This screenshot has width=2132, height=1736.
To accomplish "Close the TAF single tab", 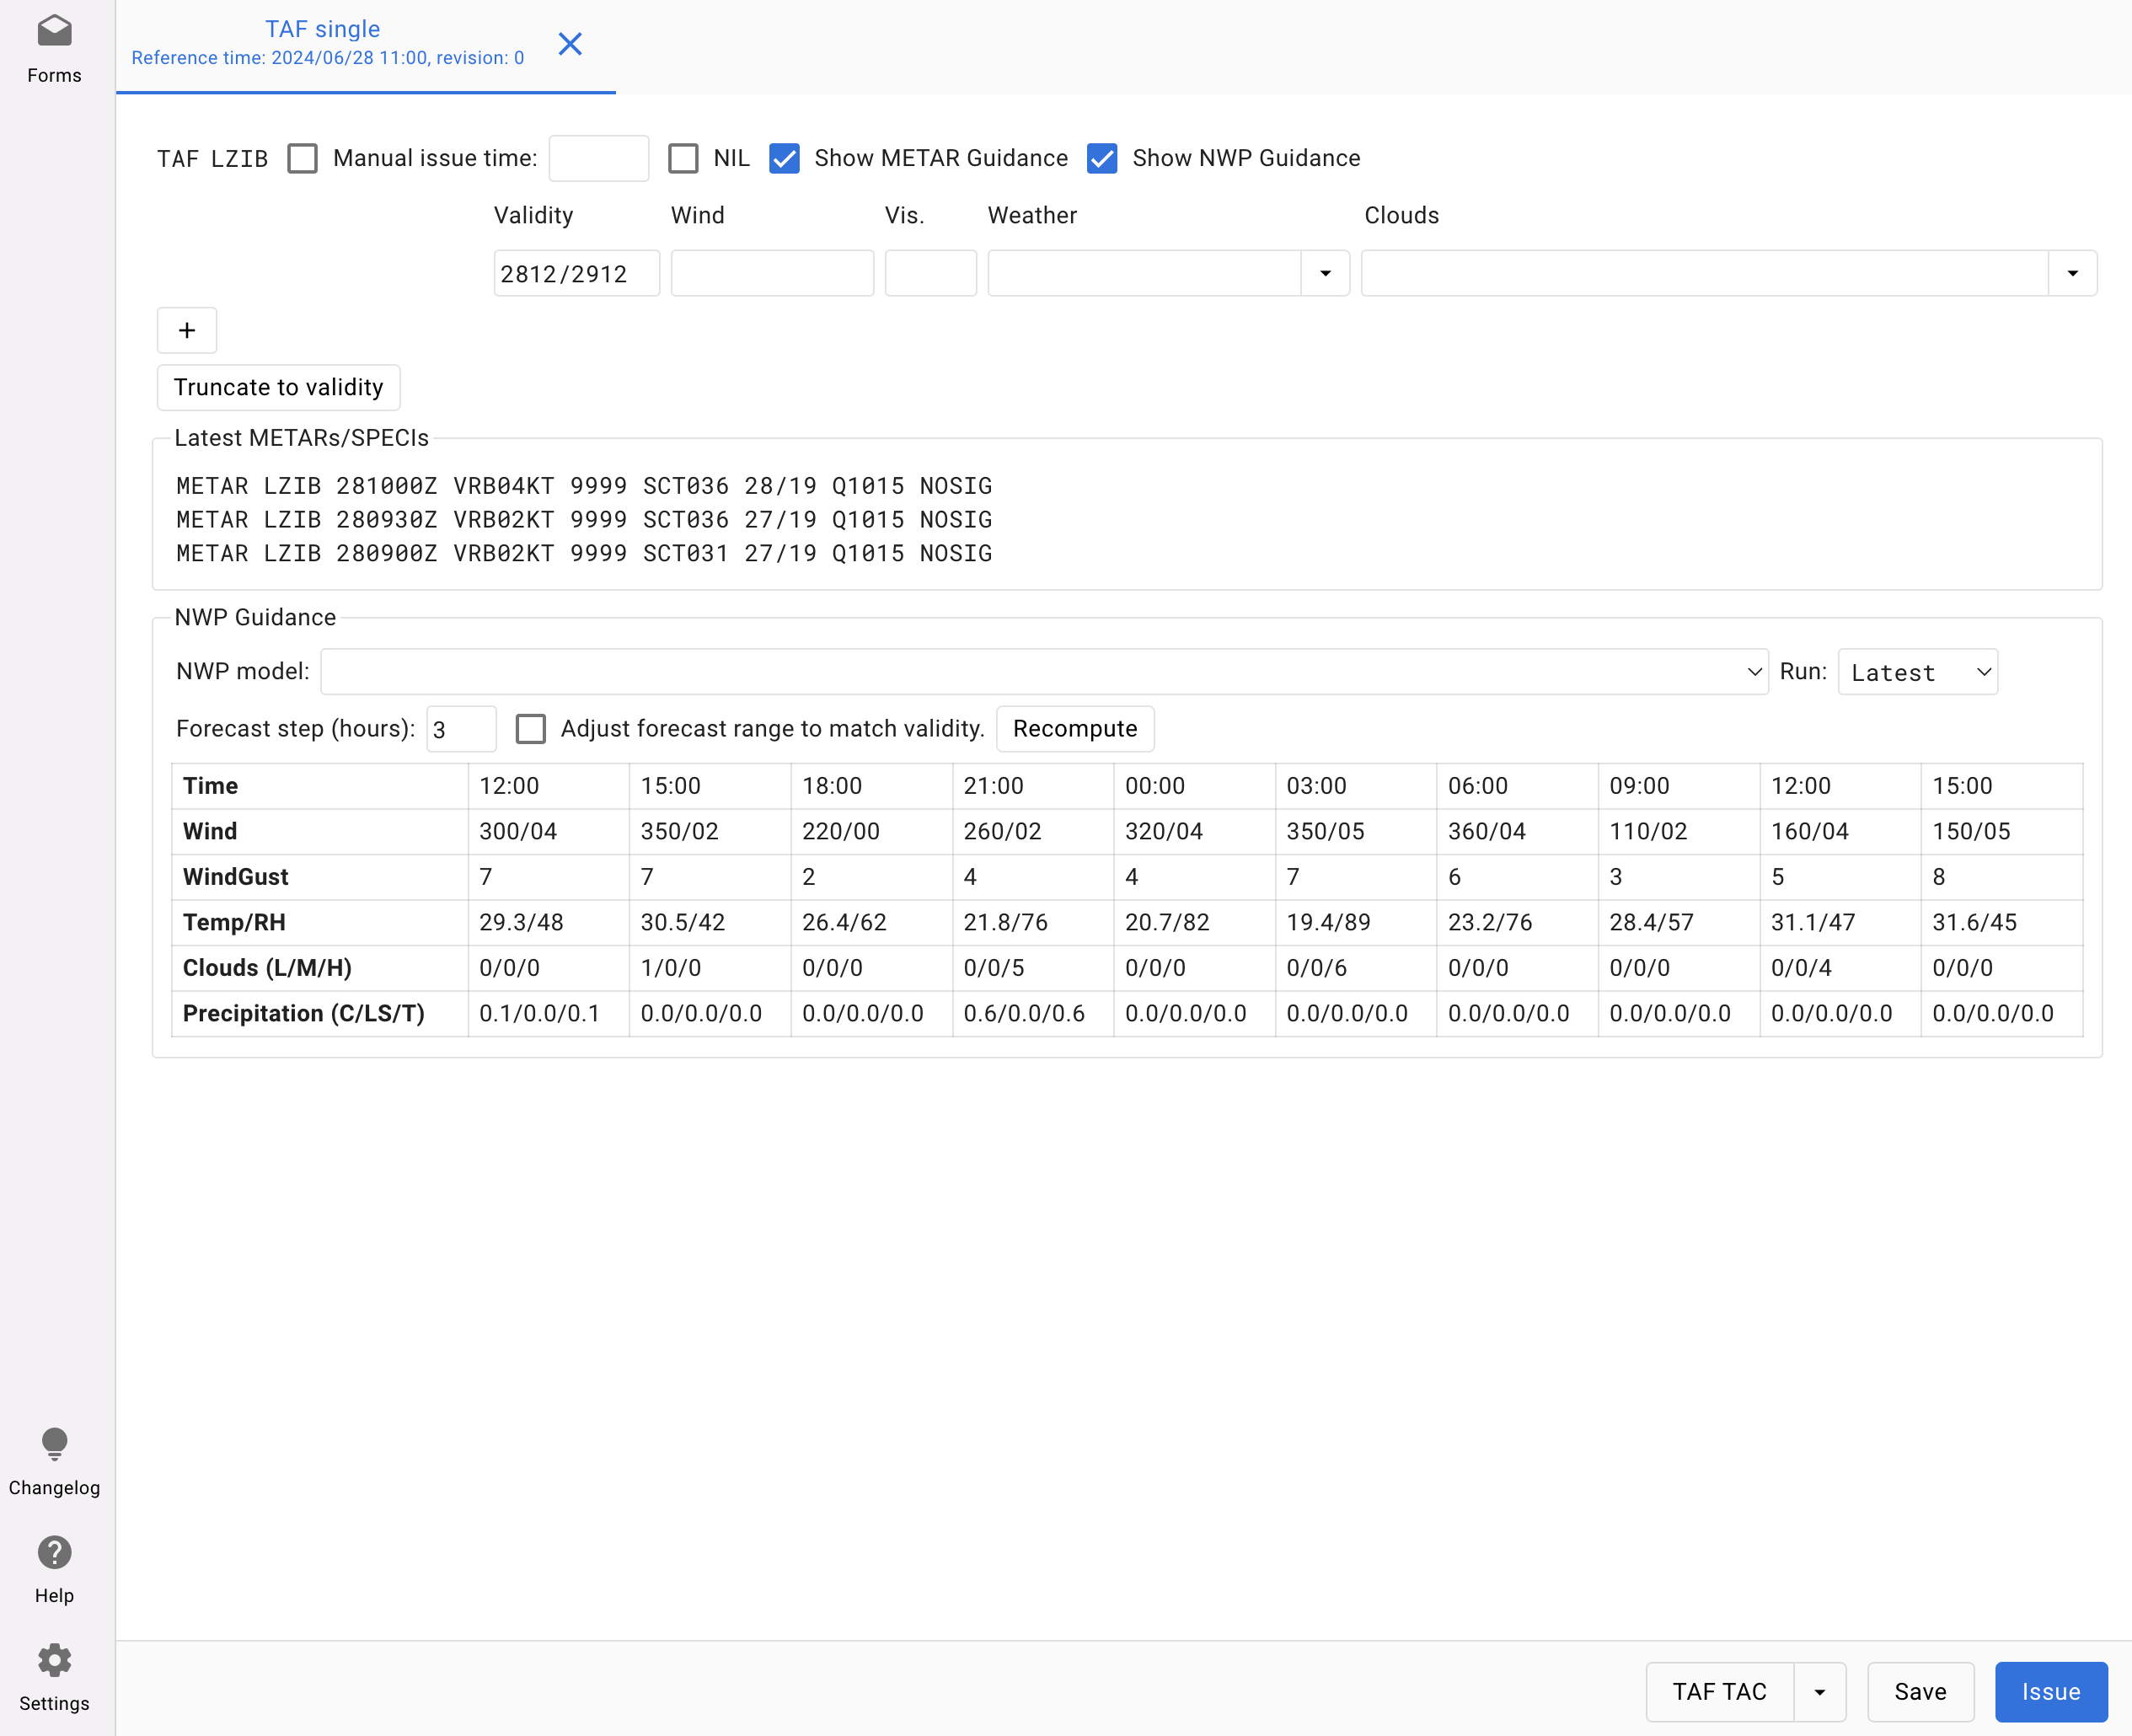I will click(x=570, y=44).
